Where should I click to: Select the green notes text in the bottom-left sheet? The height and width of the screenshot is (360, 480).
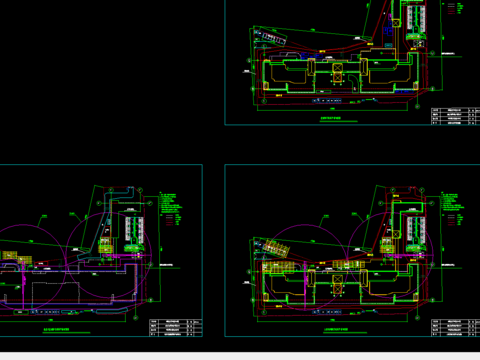170,202
